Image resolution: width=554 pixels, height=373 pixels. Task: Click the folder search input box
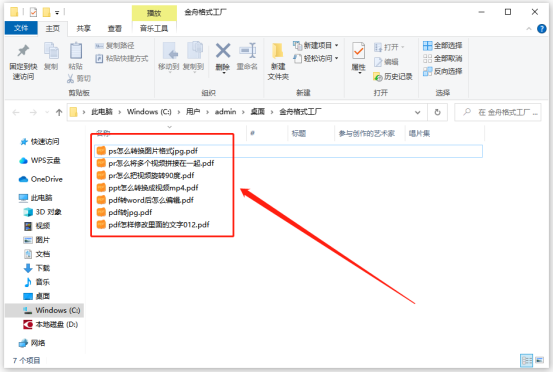pyautogui.click(x=497, y=112)
